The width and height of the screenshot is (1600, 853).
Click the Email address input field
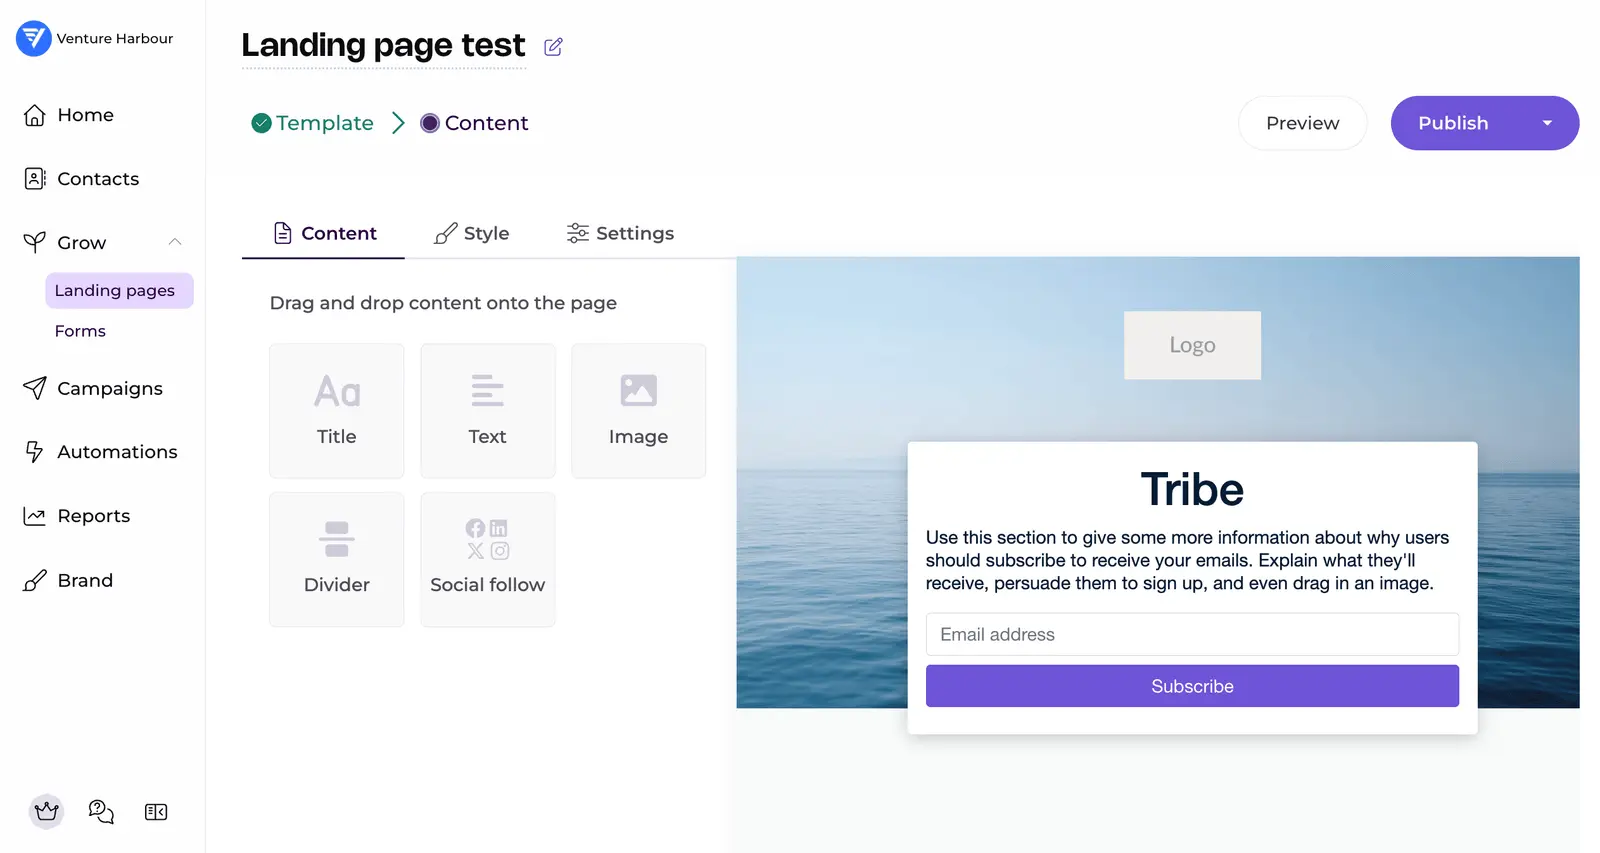click(x=1192, y=634)
